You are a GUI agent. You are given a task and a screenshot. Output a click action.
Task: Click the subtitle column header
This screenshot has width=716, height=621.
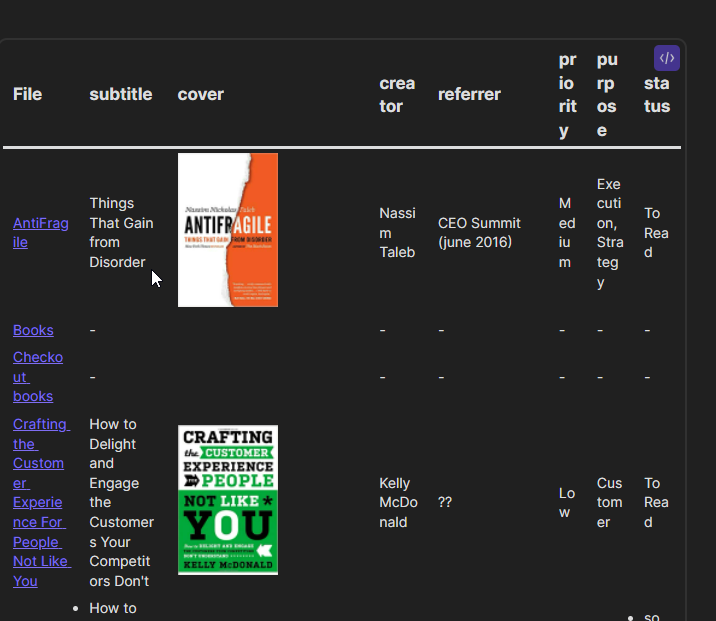121,95
